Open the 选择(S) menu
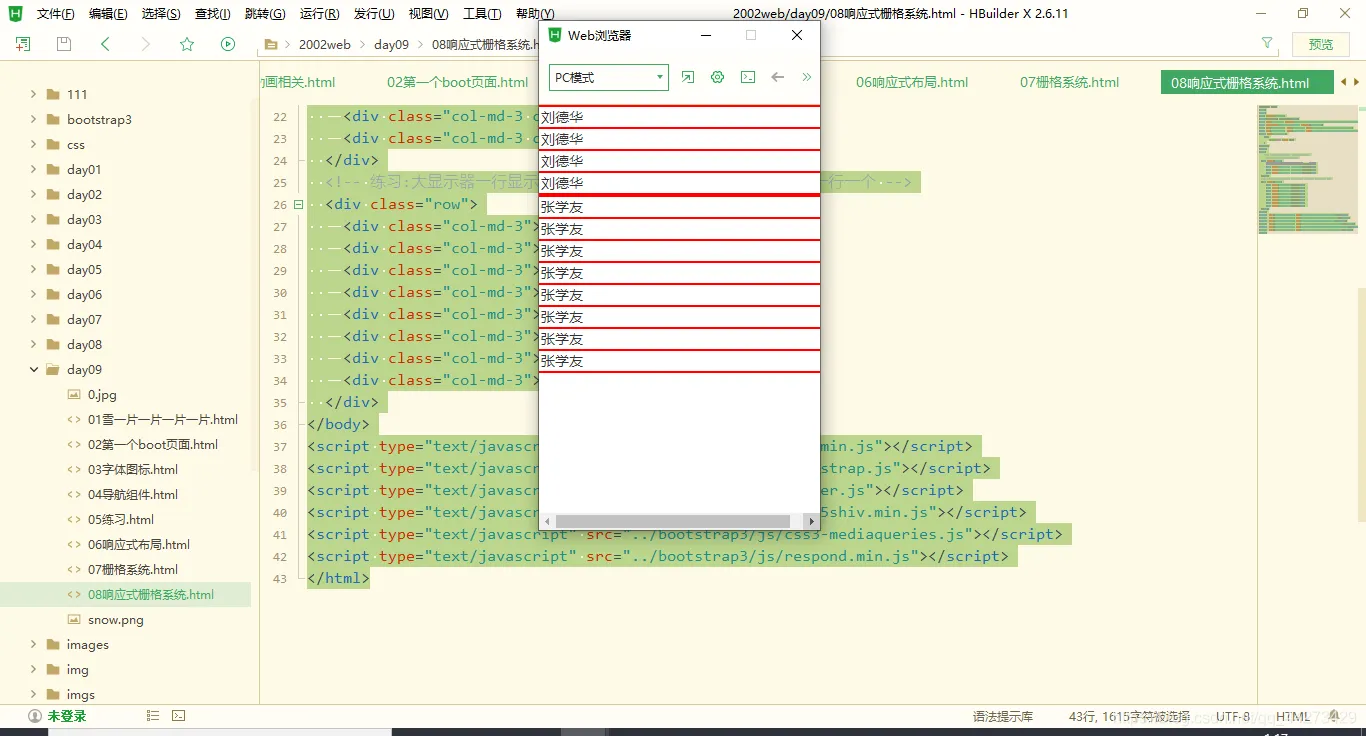The width and height of the screenshot is (1366, 736). 161,14
